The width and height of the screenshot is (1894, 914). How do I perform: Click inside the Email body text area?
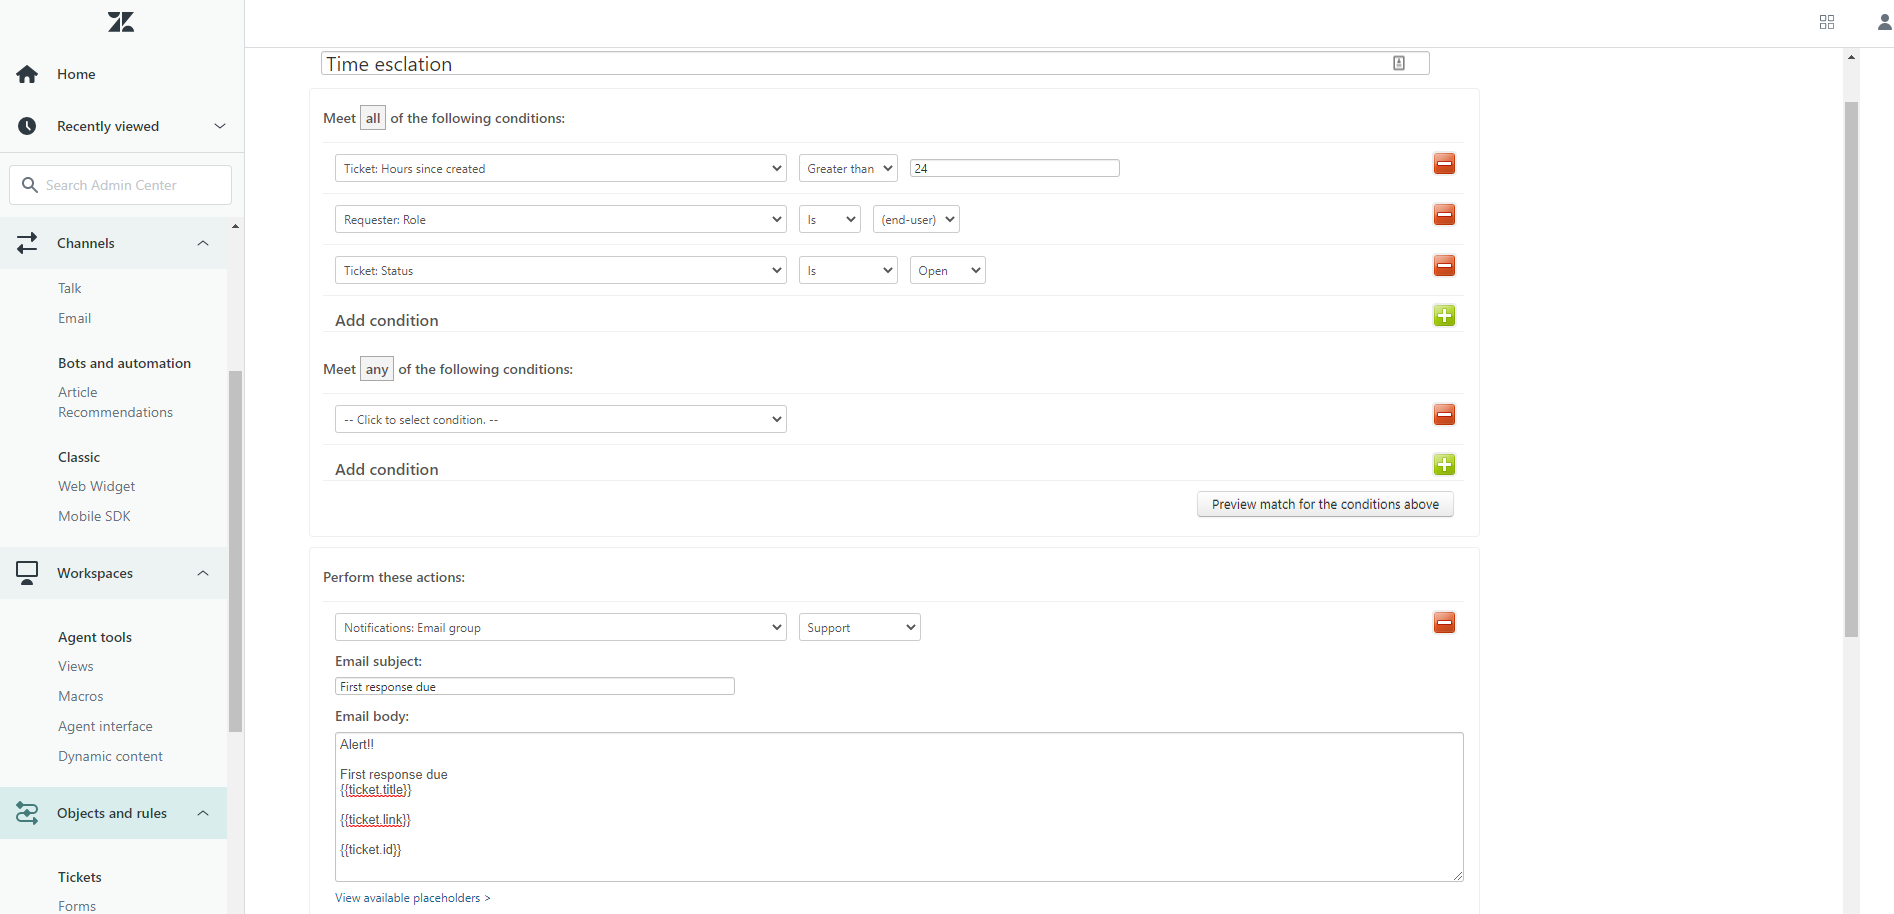[899, 807]
